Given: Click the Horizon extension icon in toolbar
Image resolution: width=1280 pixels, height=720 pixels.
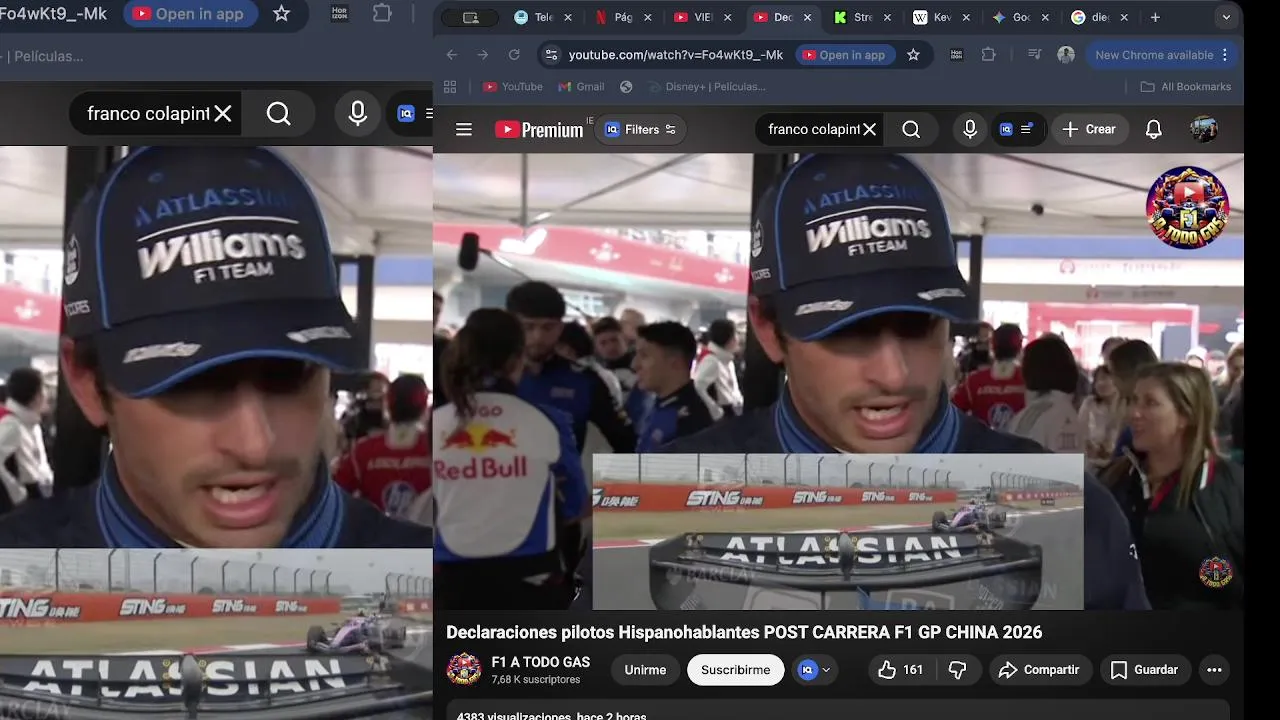Looking at the screenshot, I should (x=957, y=55).
